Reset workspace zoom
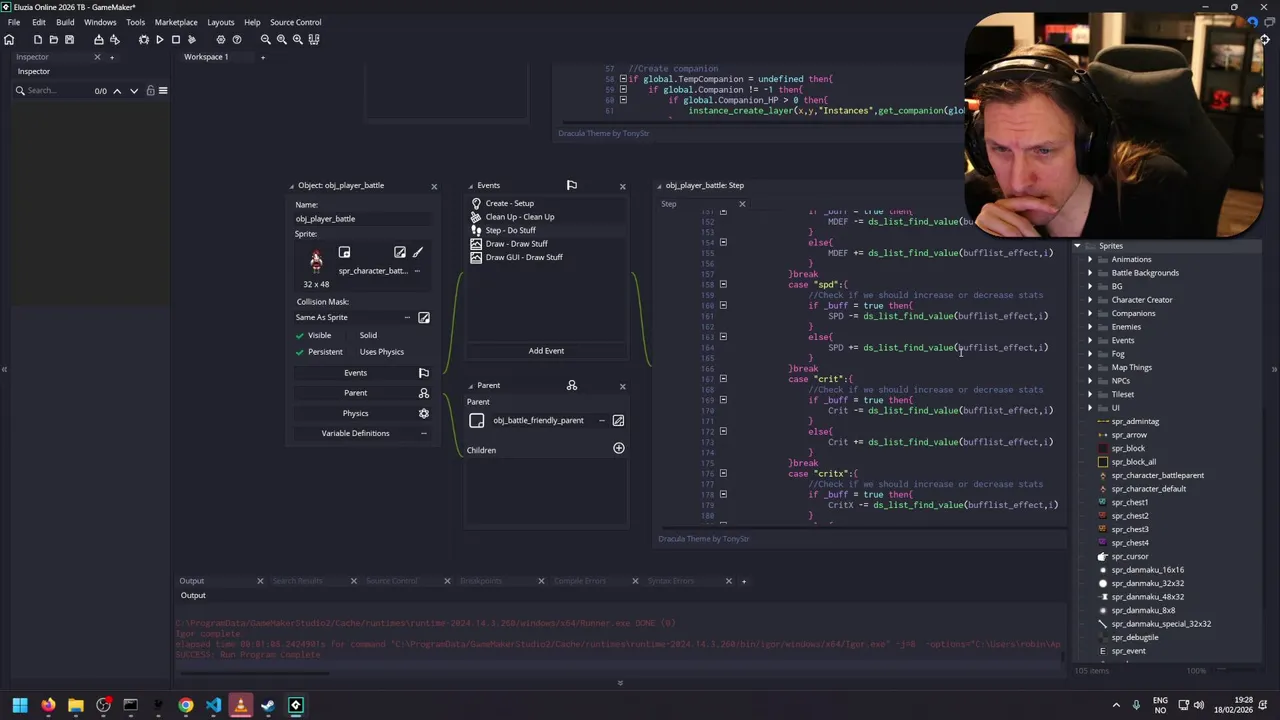The image size is (1280, 720). pos(282,39)
